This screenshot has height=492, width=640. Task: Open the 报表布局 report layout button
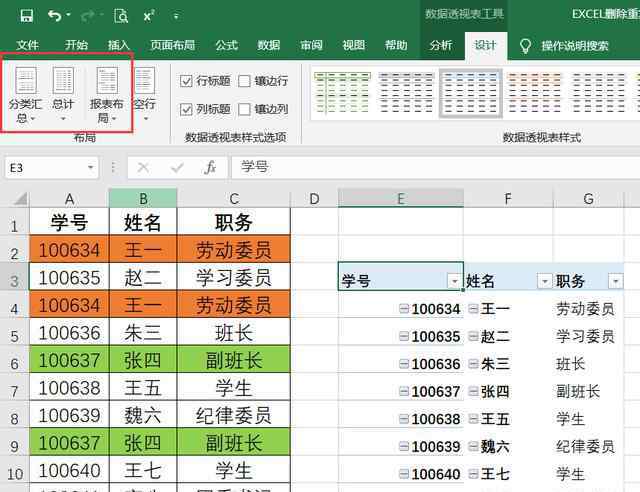coord(107,96)
